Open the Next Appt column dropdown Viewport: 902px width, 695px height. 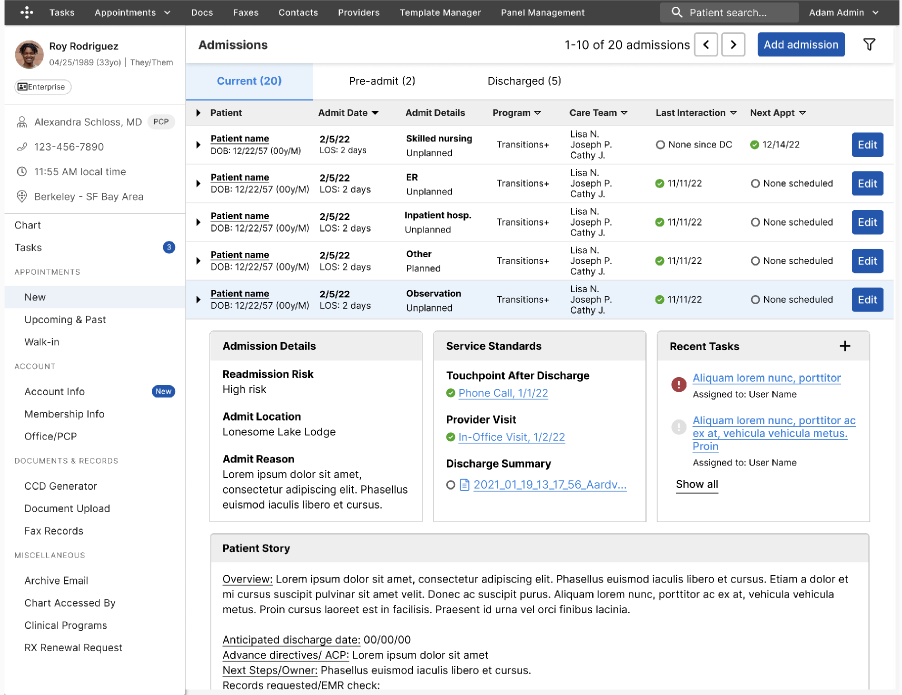click(x=802, y=113)
